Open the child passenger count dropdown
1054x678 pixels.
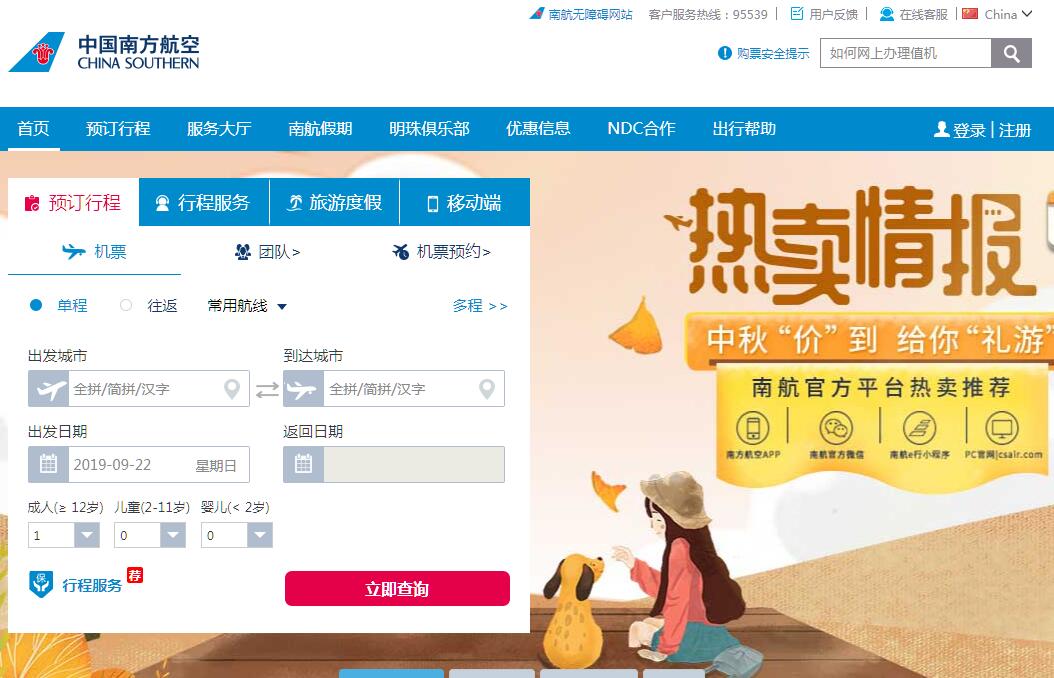coord(173,536)
